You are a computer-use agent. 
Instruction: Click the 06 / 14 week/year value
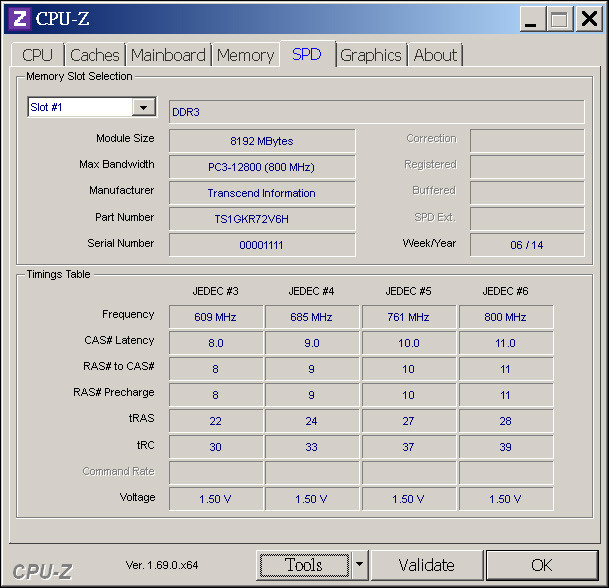[527, 245]
